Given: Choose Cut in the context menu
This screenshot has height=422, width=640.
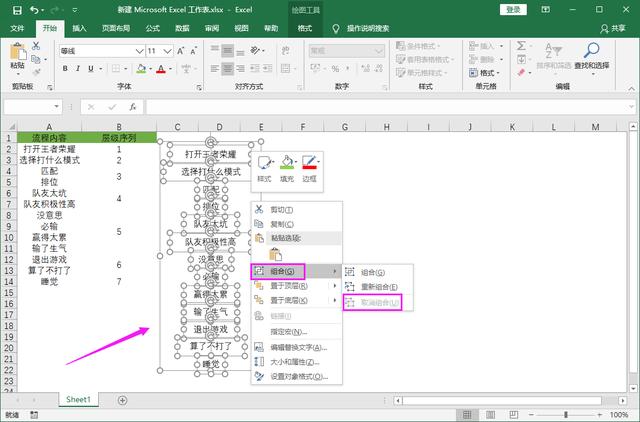Looking at the screenshot, I should [296, 210].
